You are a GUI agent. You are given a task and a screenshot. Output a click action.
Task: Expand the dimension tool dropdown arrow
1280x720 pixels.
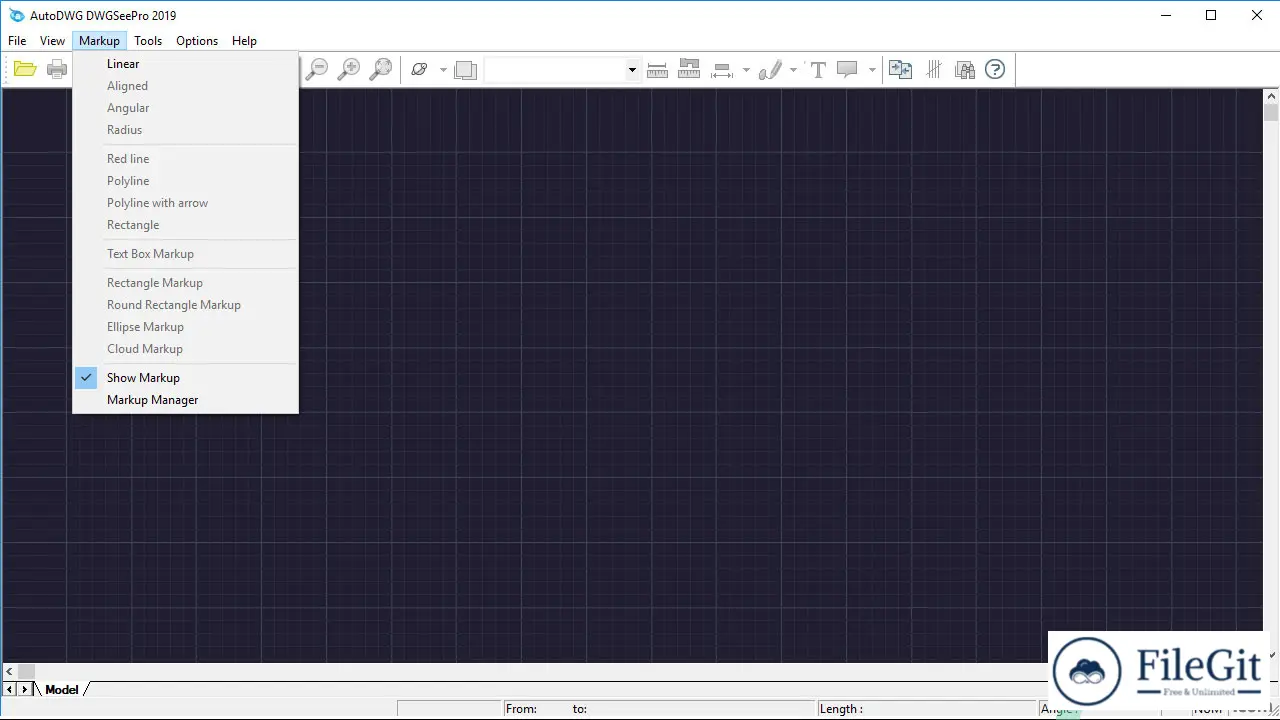point(746,69)
